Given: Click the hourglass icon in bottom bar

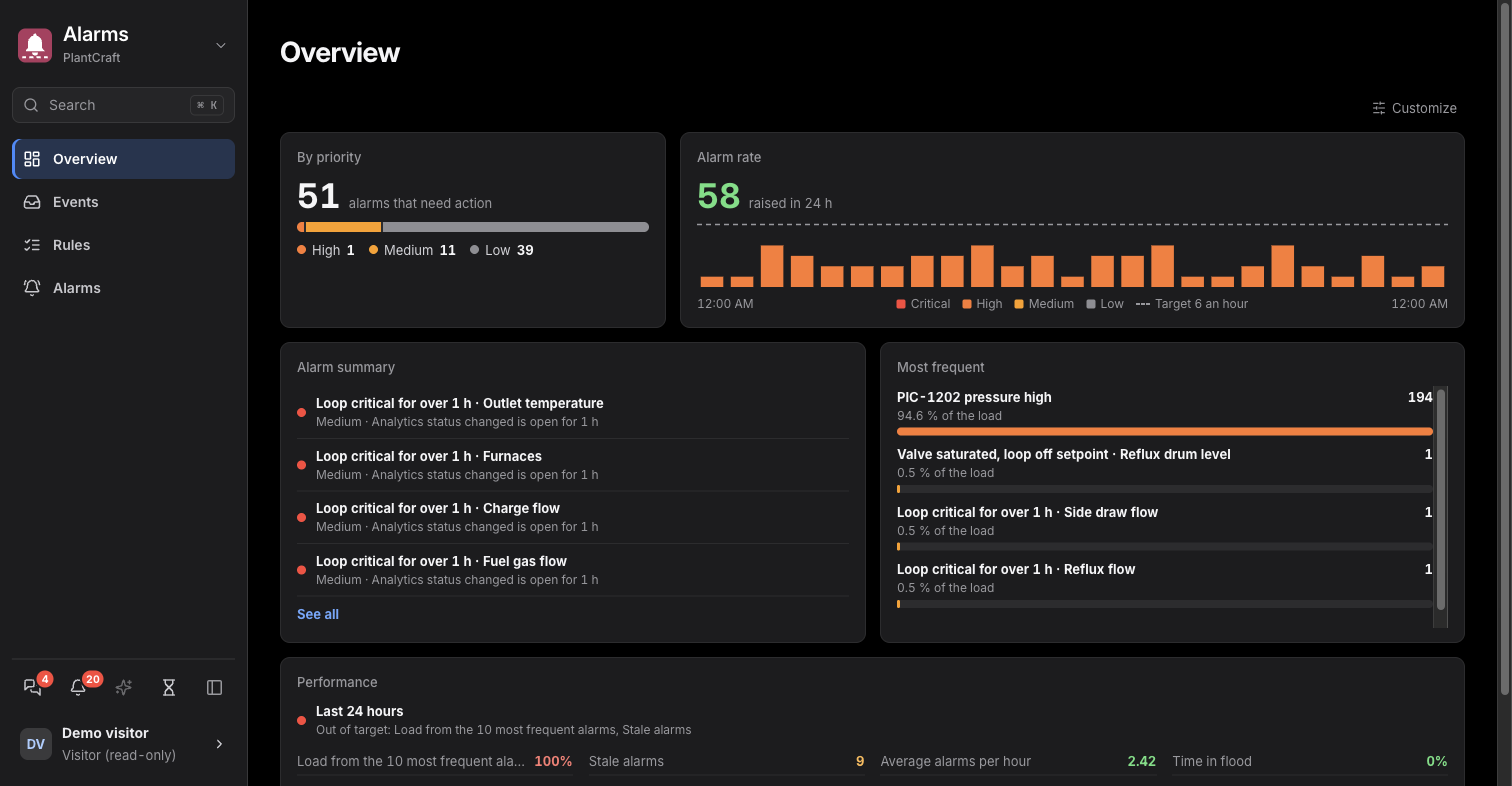Looking at the screenshot, I should (169, 687).
